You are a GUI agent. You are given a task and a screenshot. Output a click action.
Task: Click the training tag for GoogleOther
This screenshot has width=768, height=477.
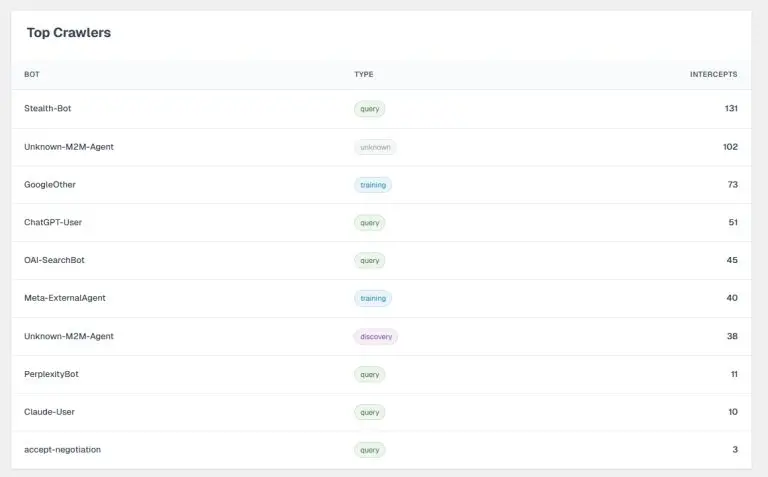click(x=373, y=185)
